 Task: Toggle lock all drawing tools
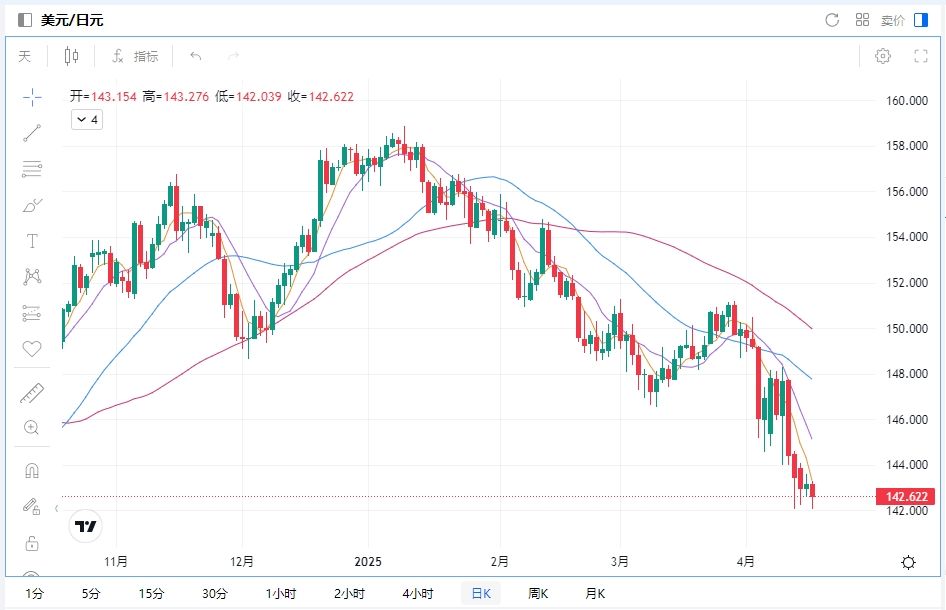32,543
